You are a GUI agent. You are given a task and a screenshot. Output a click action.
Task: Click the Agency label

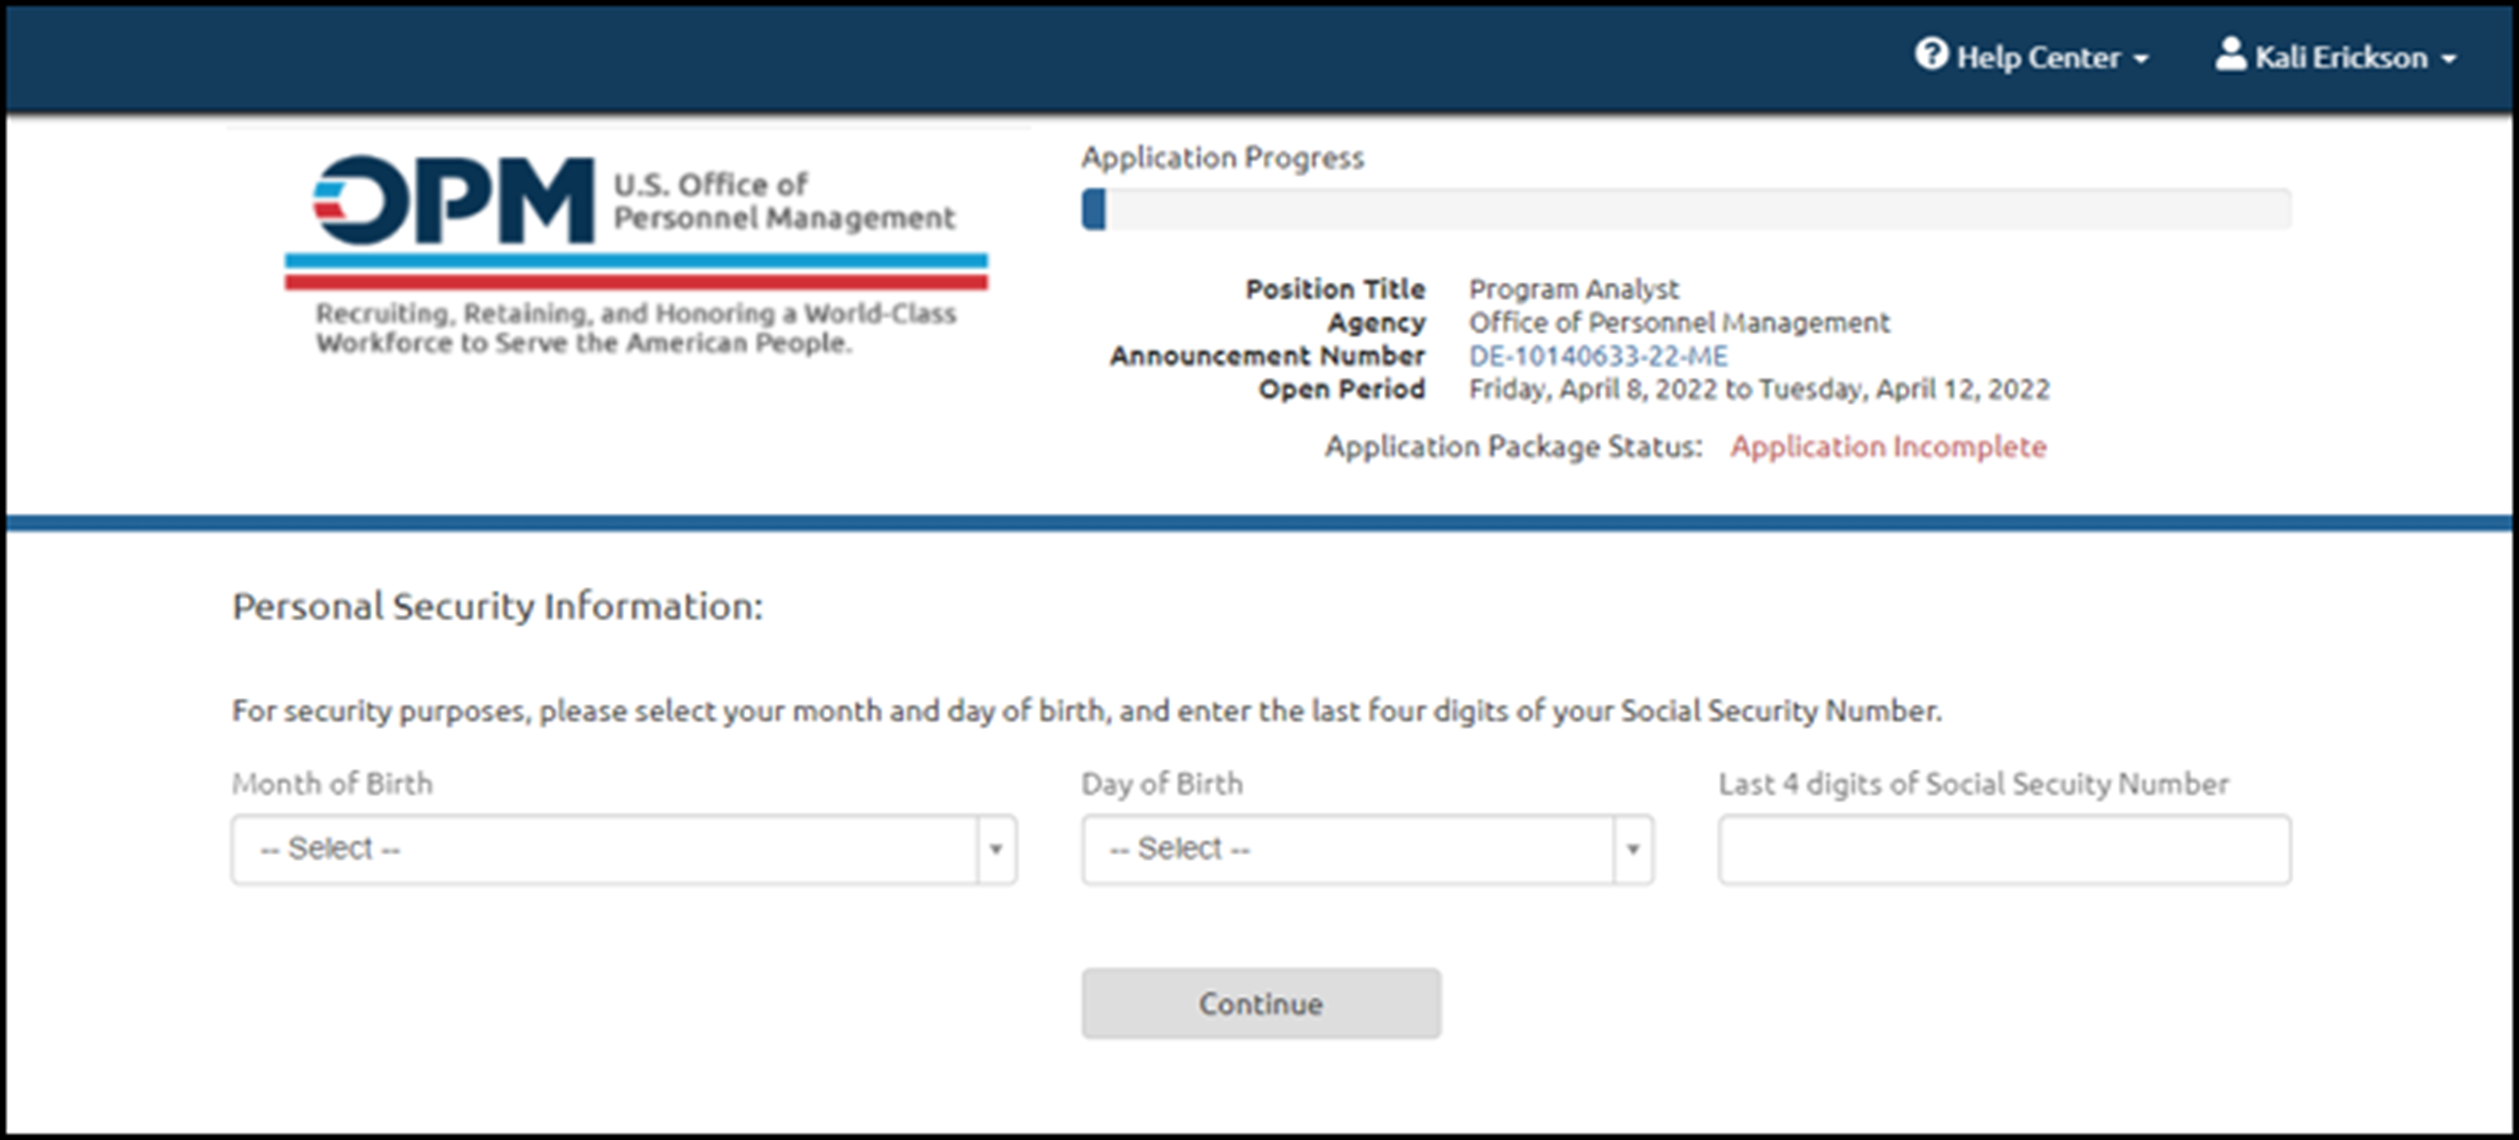tap(1376, 323)
